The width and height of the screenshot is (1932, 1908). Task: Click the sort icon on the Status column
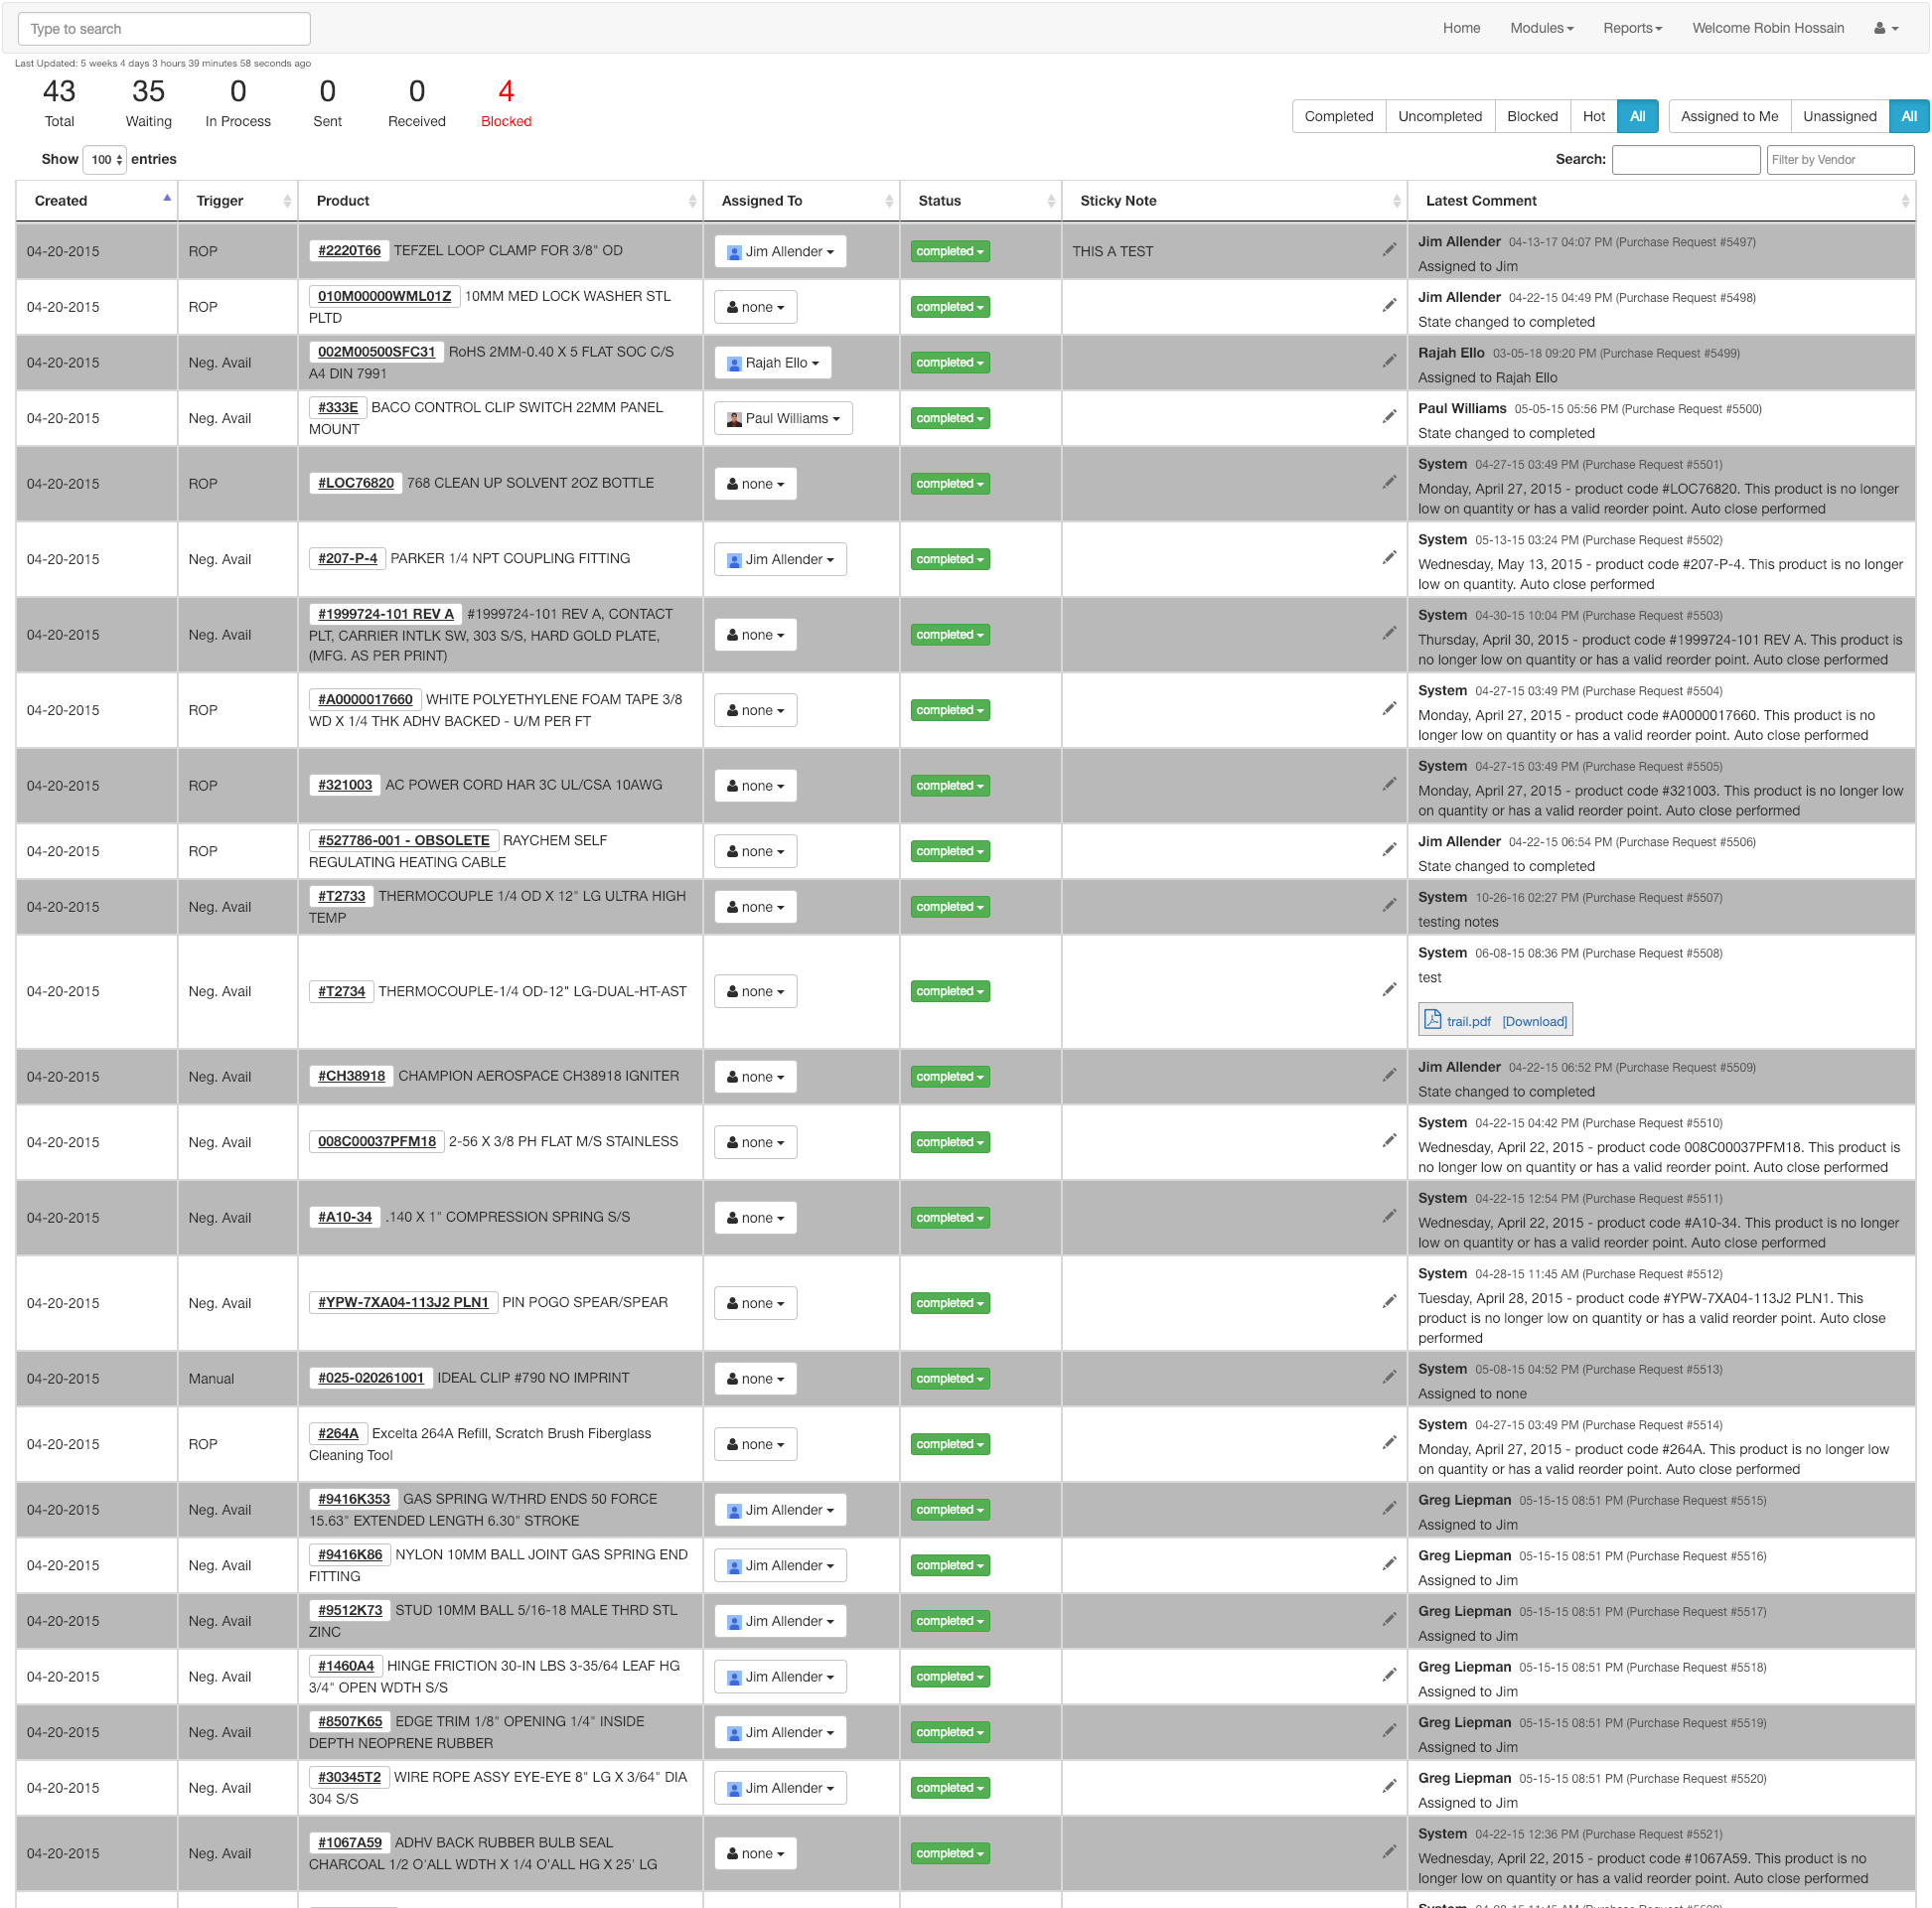(1050, 201)
